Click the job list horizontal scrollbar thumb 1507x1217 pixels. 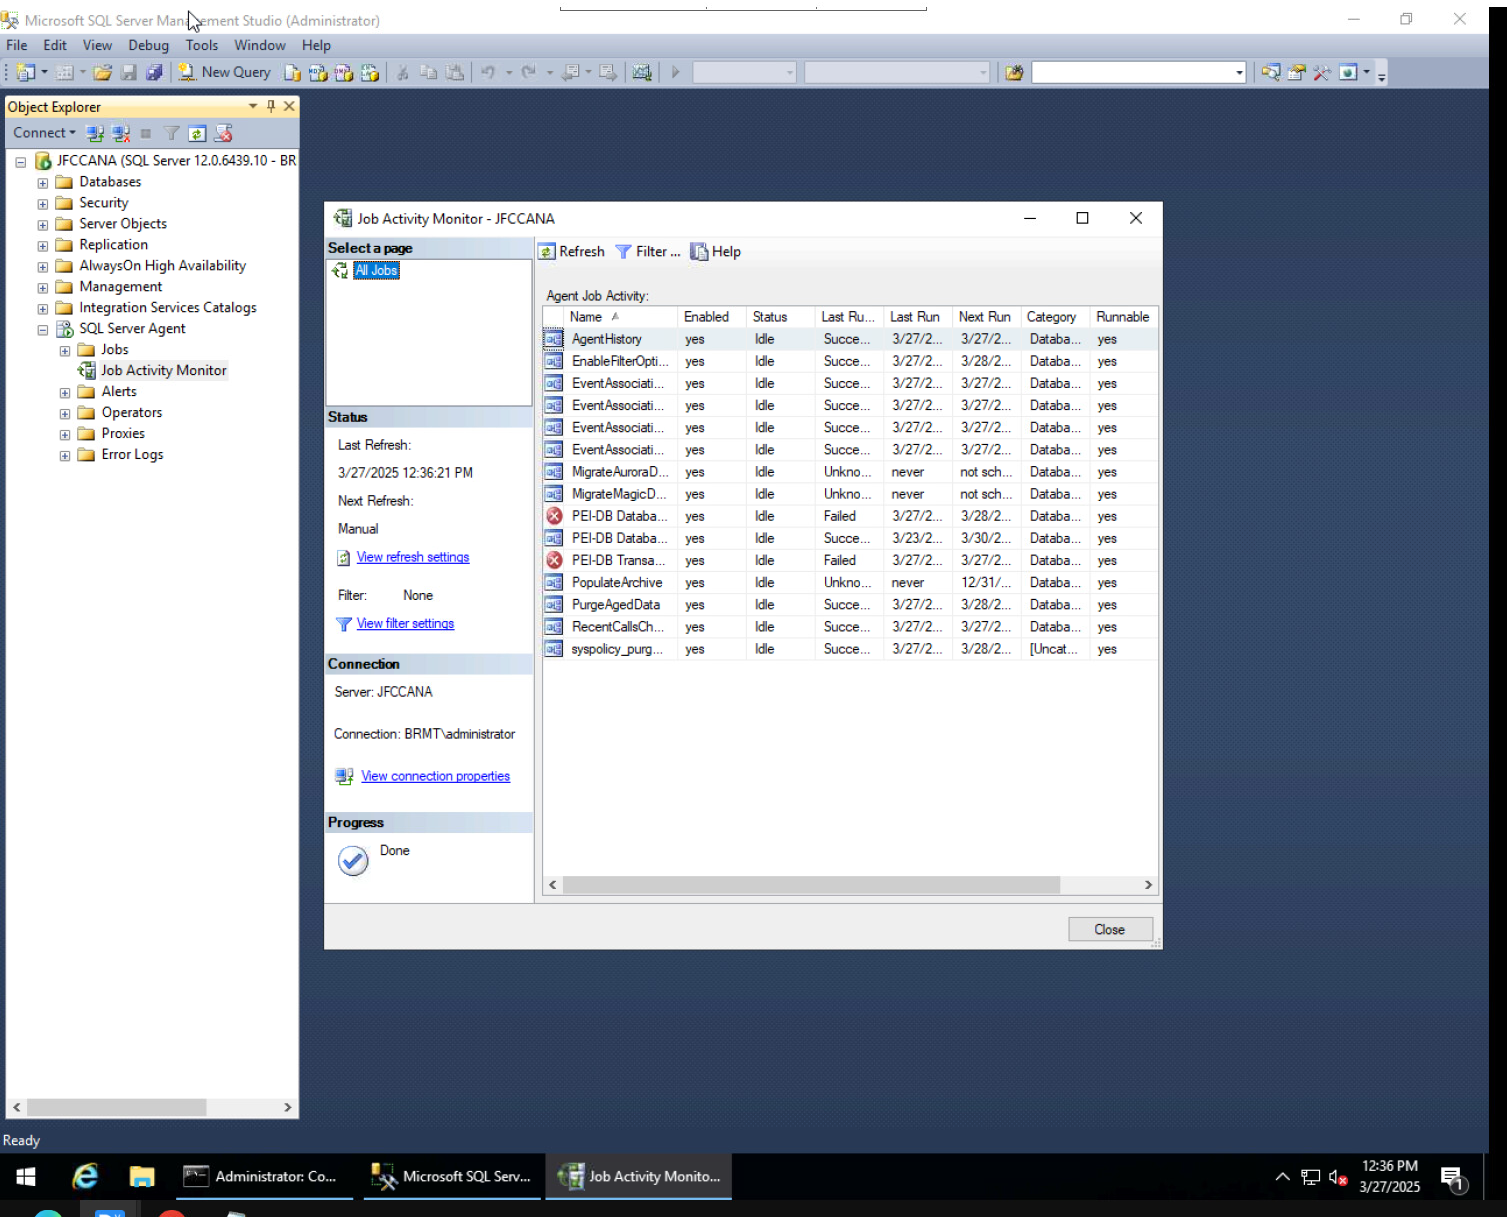811,885
